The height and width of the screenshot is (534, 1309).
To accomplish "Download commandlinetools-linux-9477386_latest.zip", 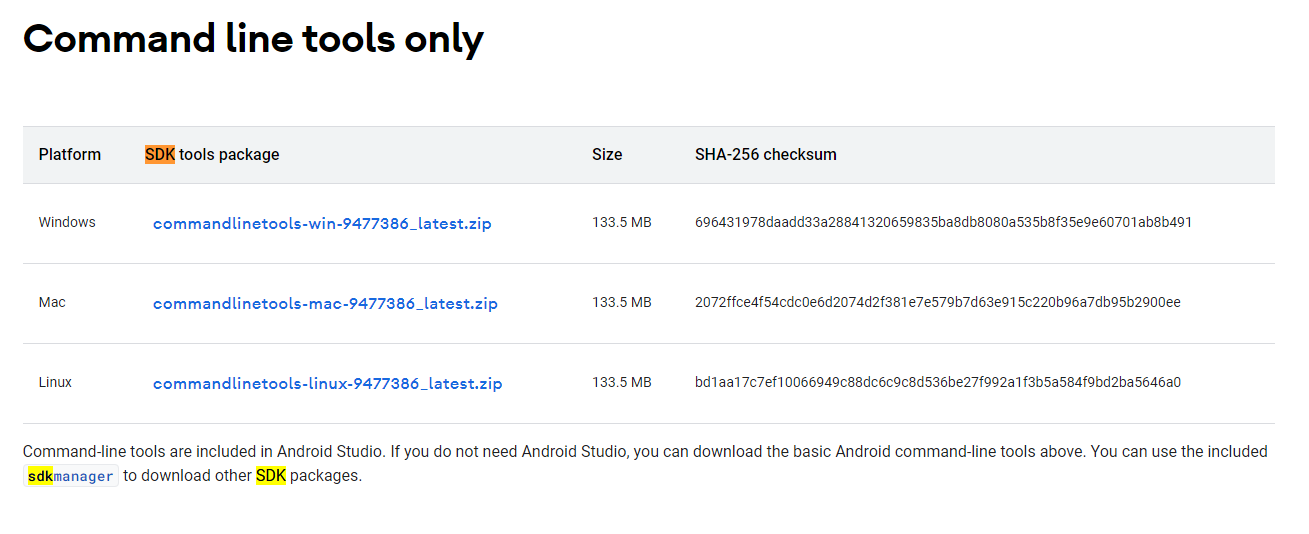I will tap(328, 384).
